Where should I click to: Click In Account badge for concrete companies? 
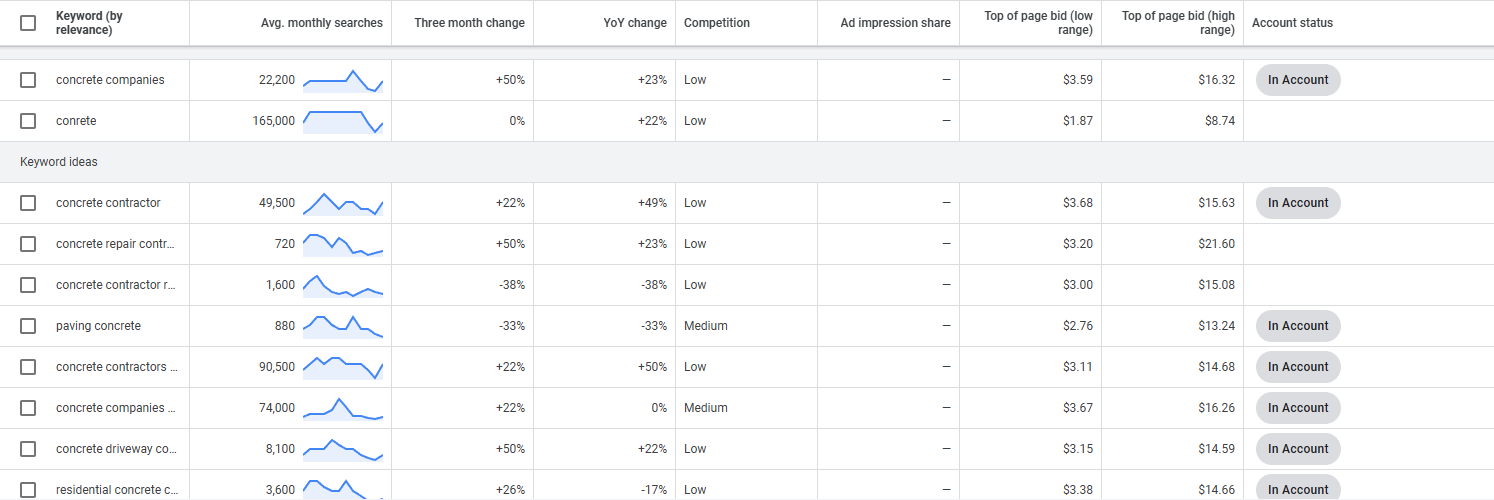pos(1298,80)
